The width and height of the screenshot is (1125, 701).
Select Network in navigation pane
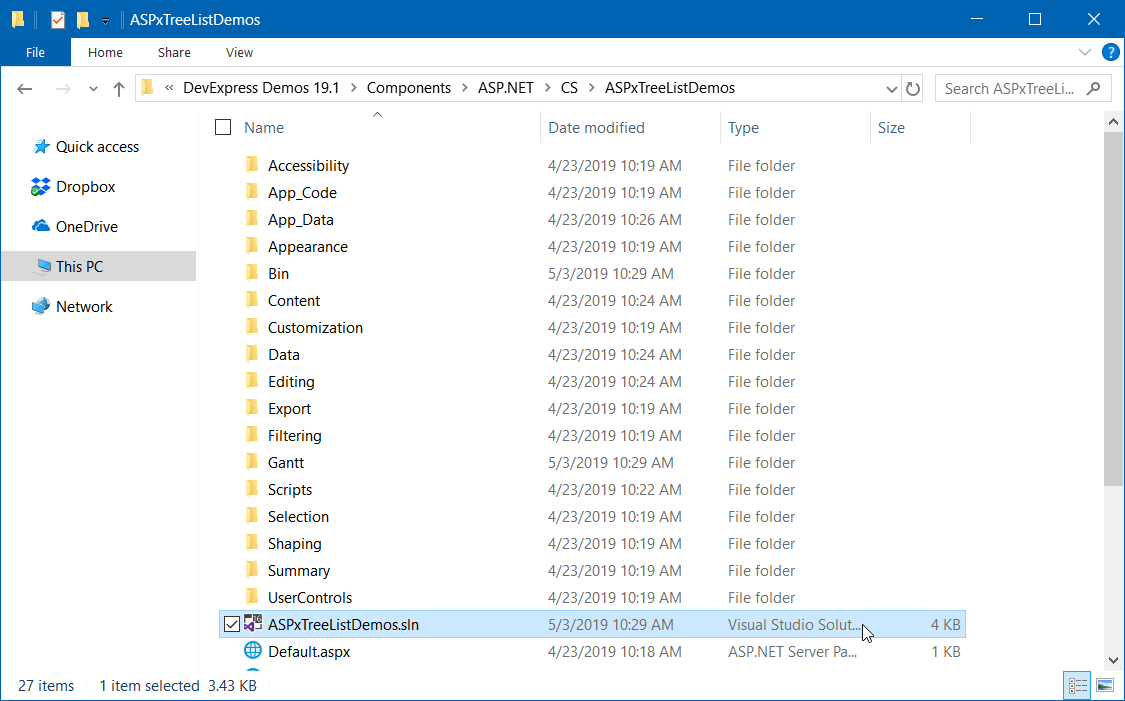pos(84,306)
